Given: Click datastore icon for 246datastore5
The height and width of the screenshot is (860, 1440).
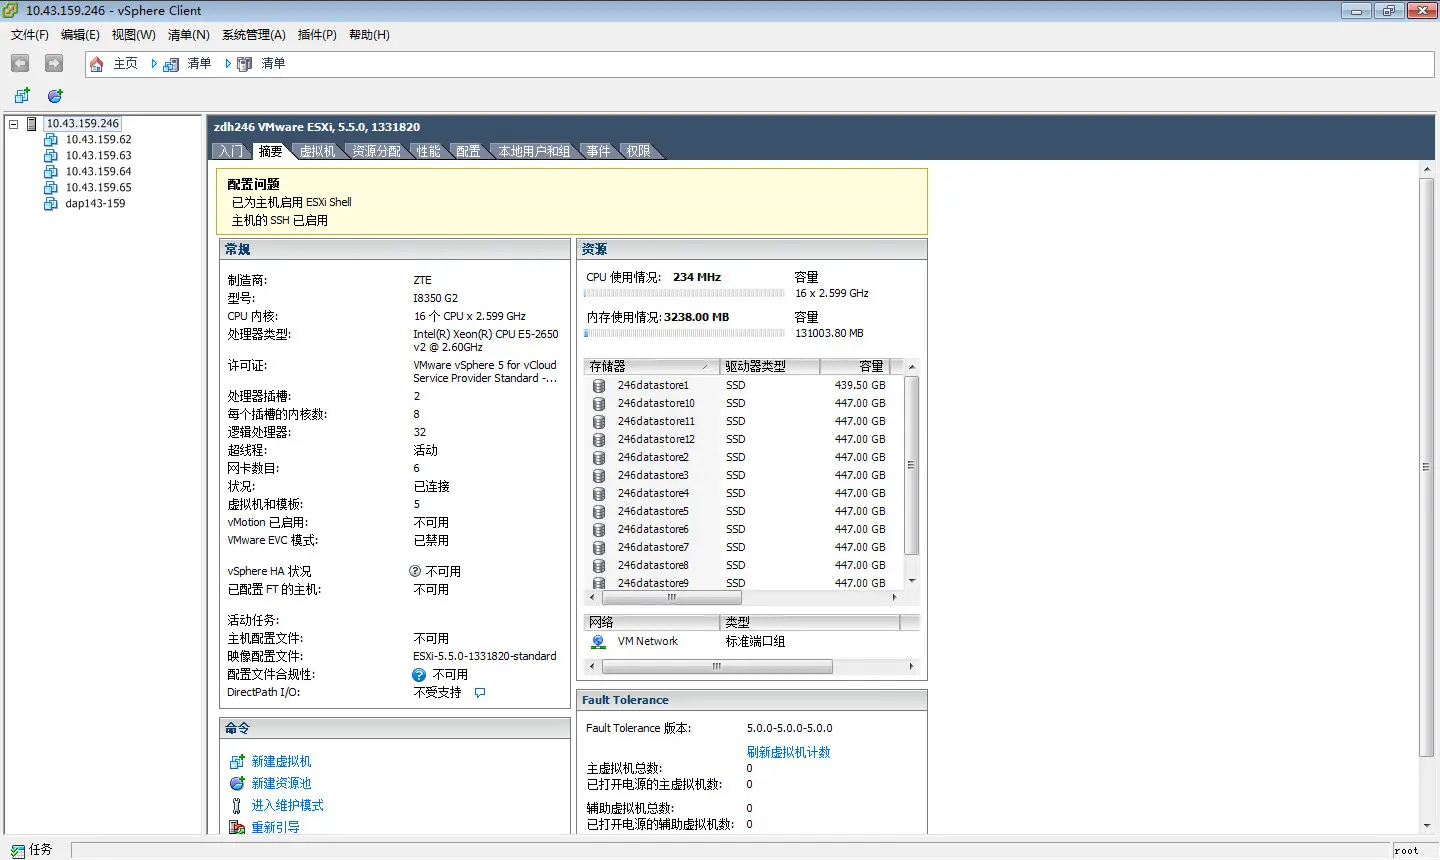Looking at the screenshot, I should coord(599,512).
